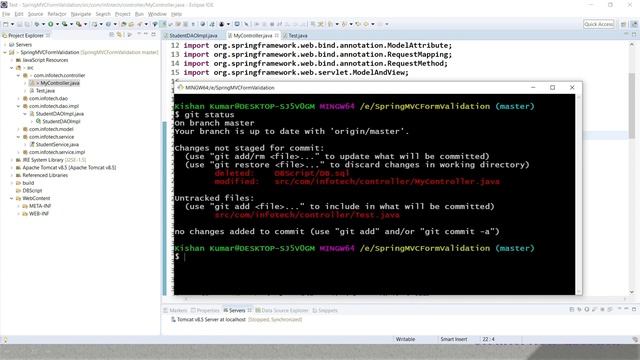Screen dimensions: 640x360
Task: Close the MyController.java editor tab
Action: (x=277, y=36)
